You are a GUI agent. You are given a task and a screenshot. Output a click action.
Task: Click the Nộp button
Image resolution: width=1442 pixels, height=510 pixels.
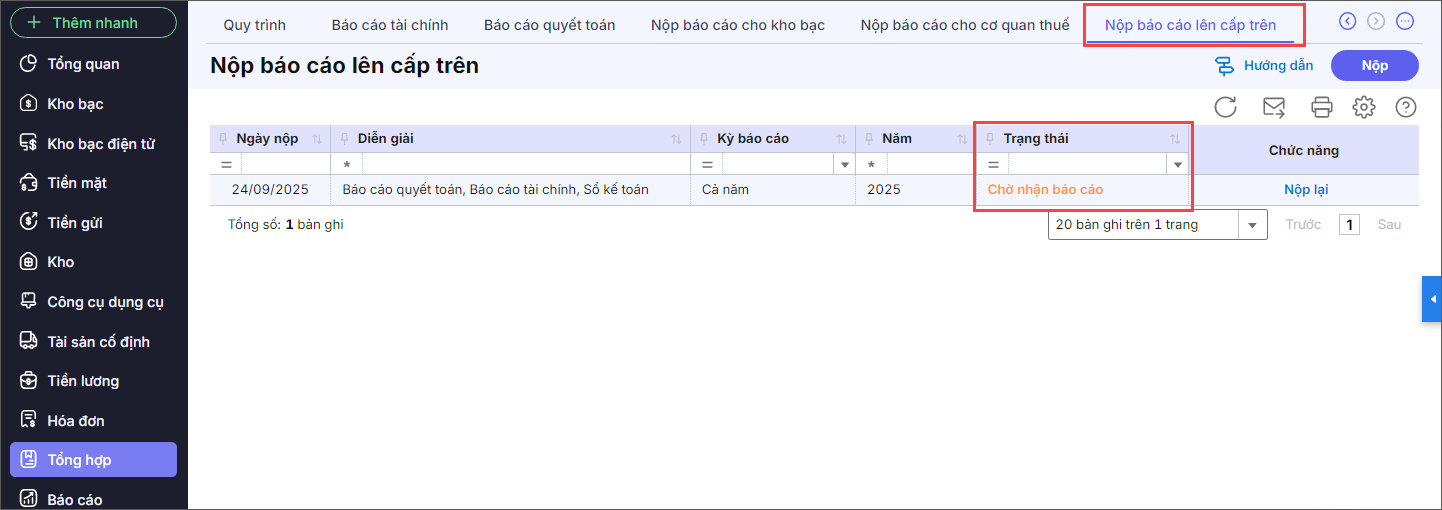pyautogui.click(x=1374, y=66)
